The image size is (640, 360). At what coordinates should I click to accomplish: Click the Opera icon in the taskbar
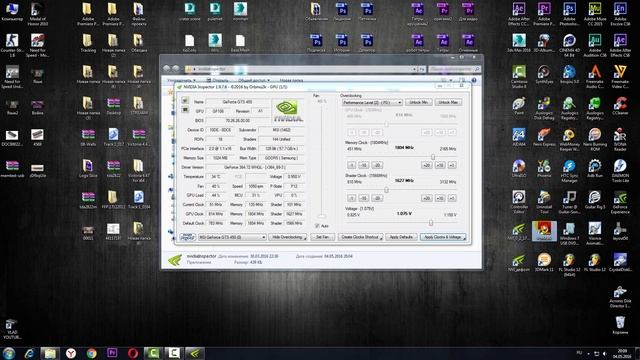[x=133, y=353]
